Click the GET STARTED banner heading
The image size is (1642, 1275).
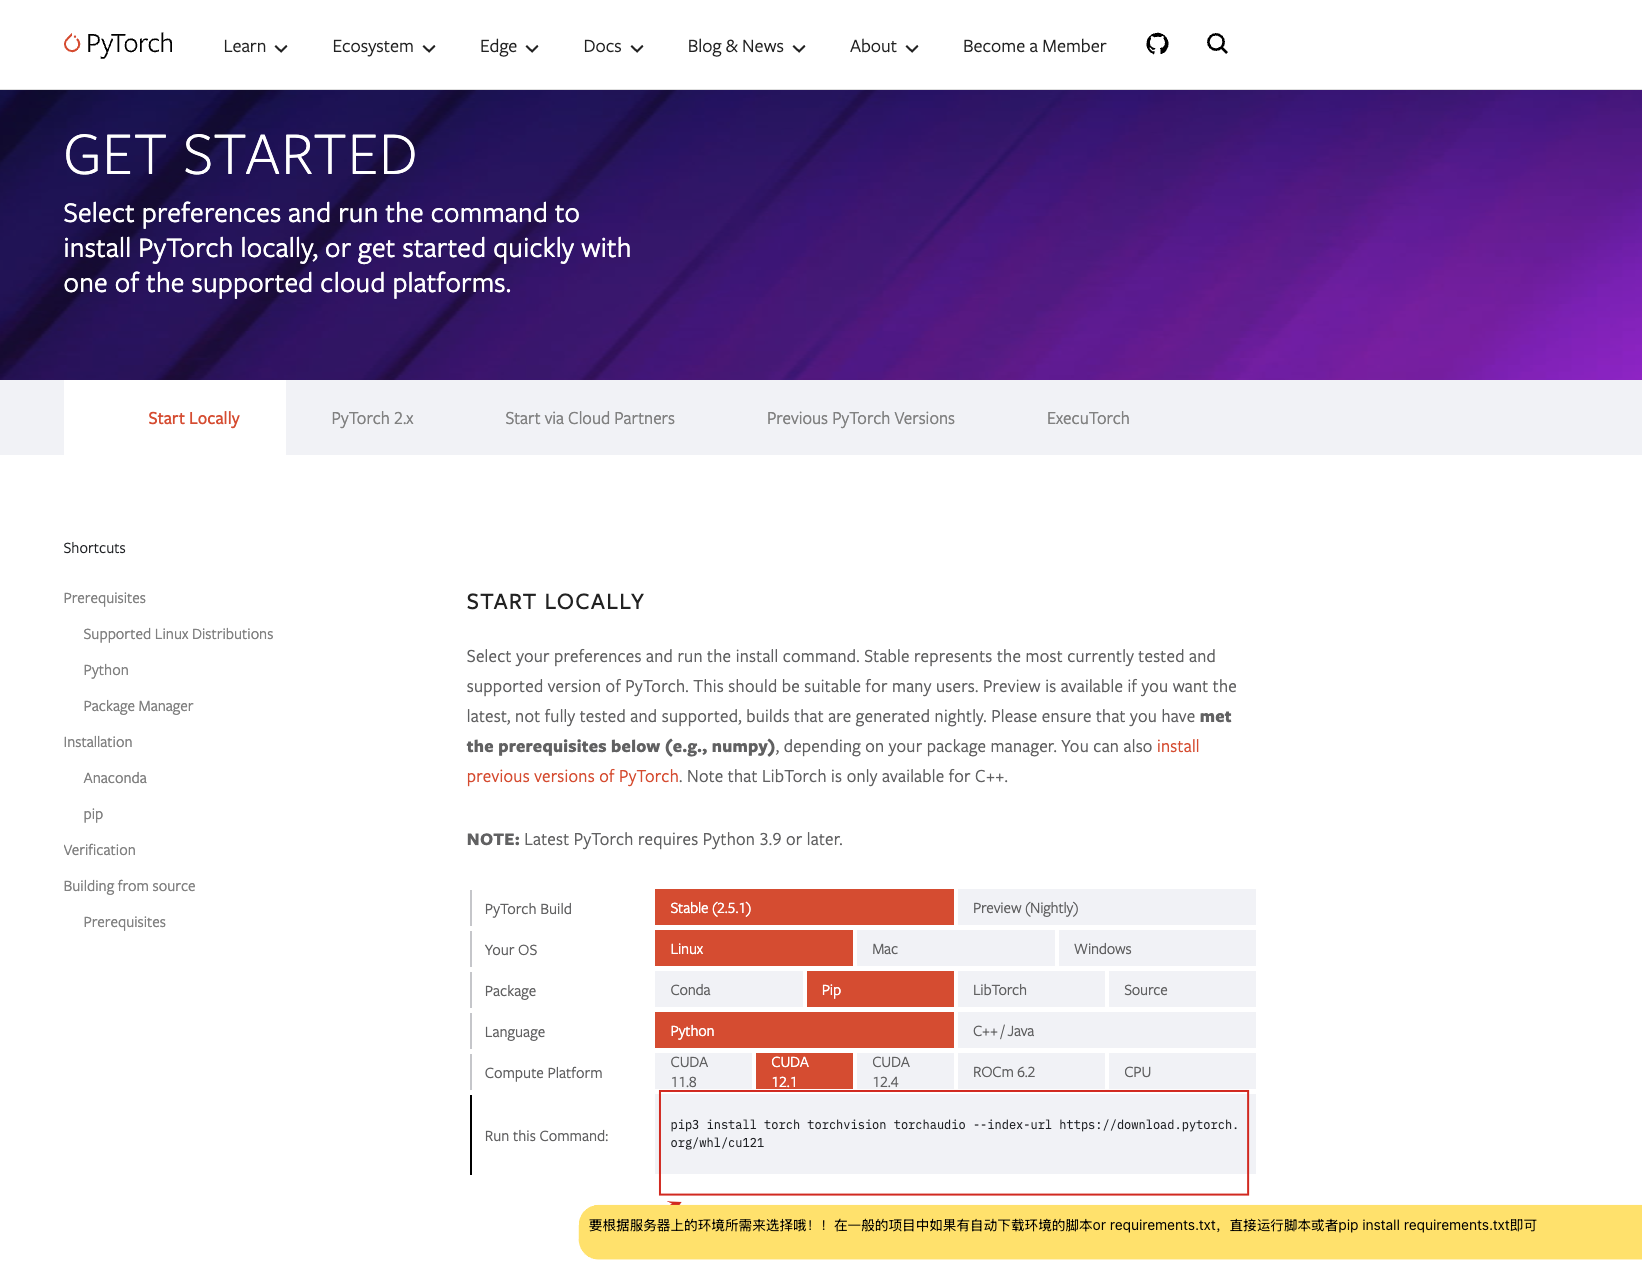pos(240,155)
